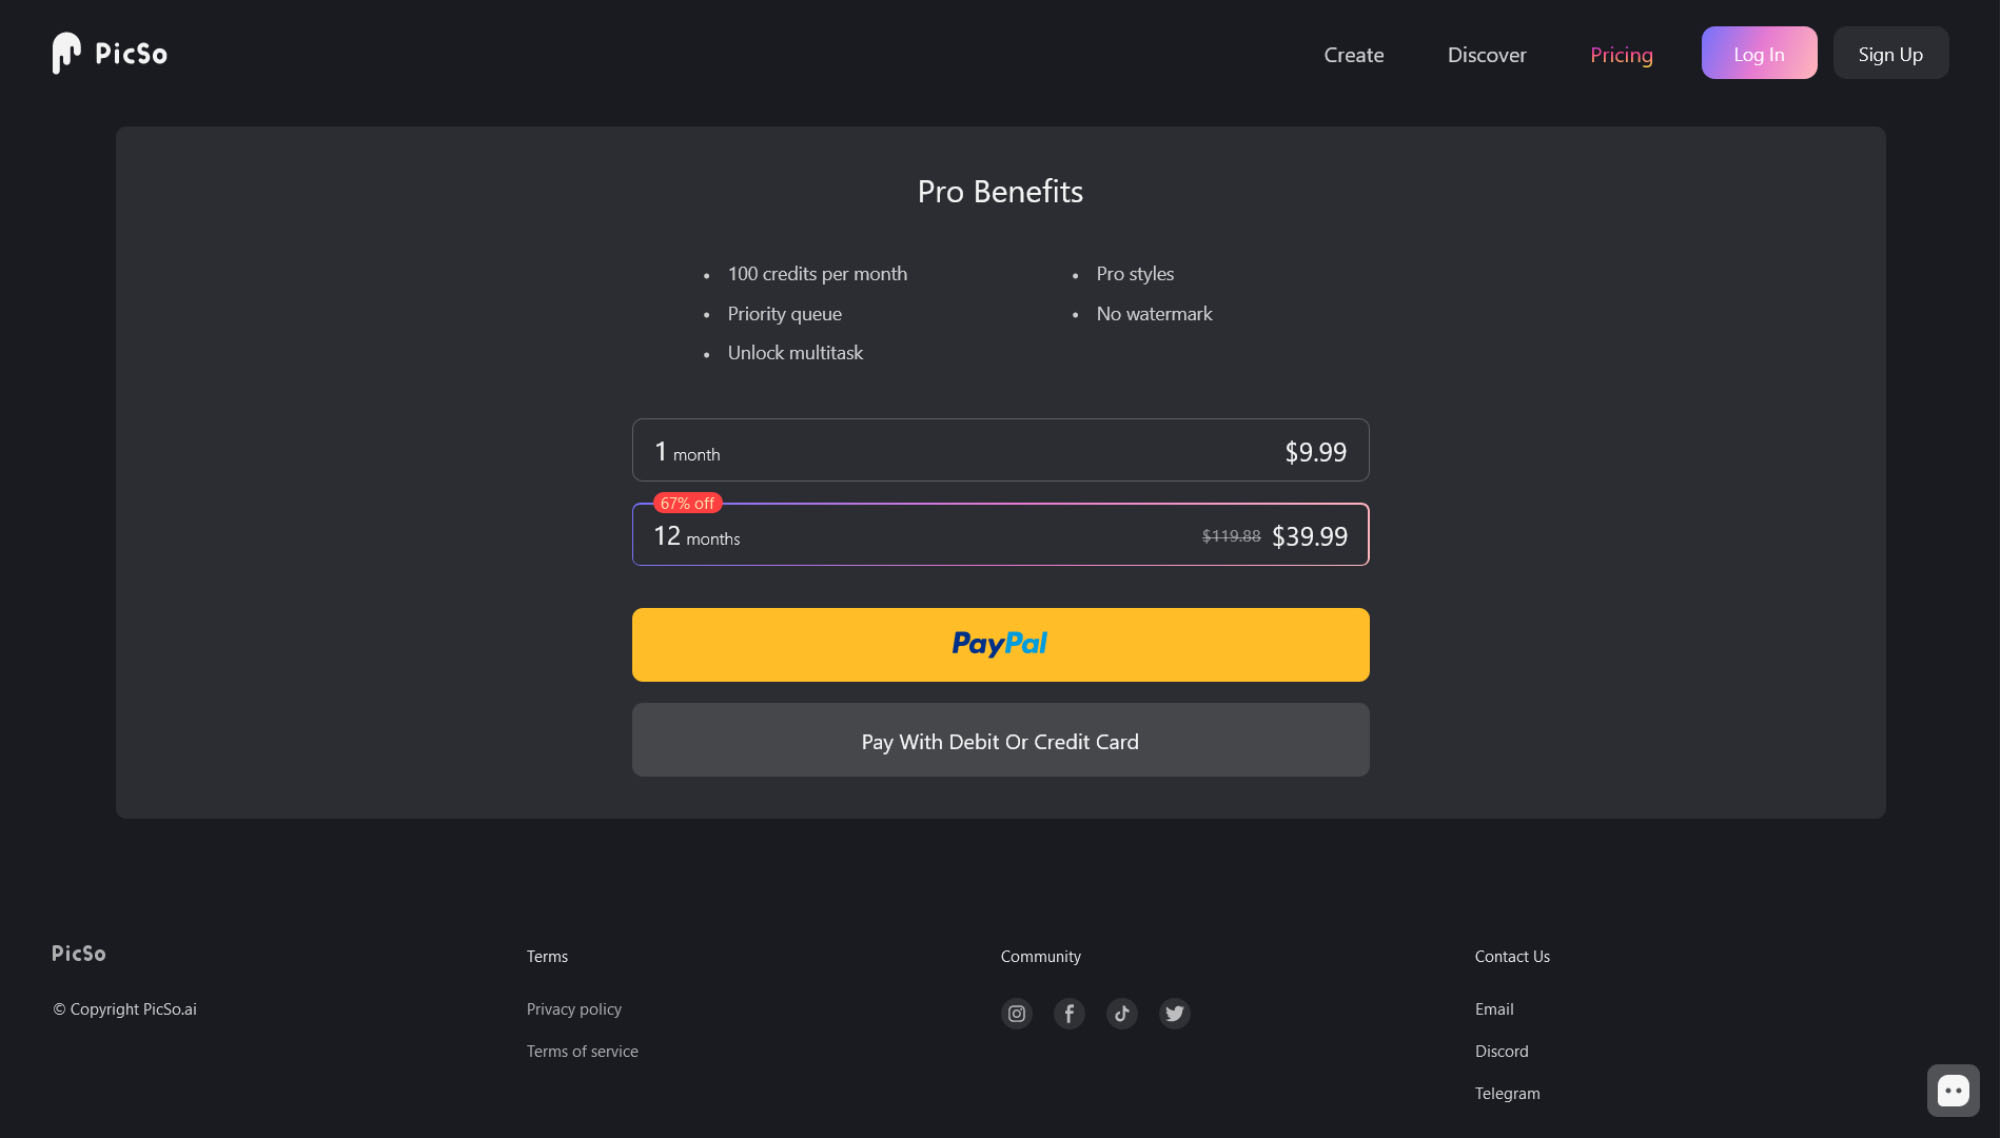Select the 1 month plan option
The width and height of the screenshot is (2000, 1138).
coord(1000,449)
